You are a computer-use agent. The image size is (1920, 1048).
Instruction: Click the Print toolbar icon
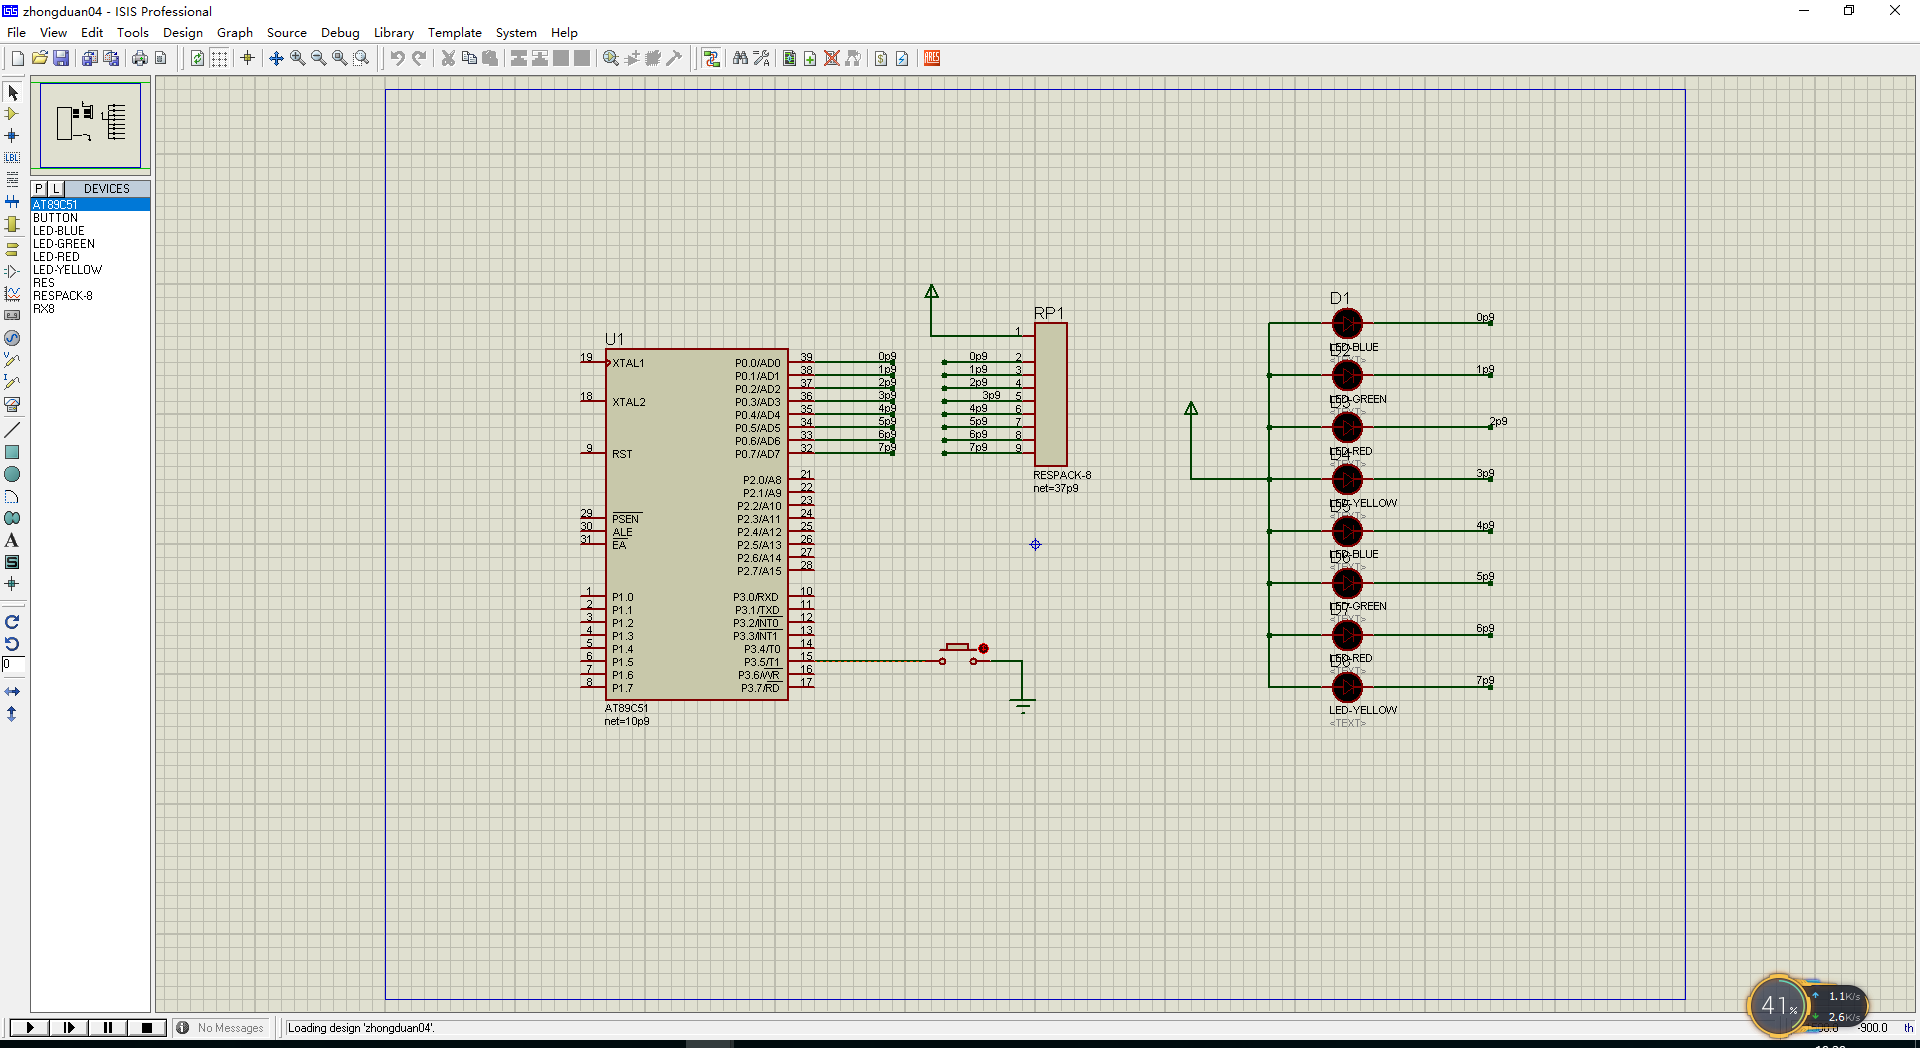139,58
